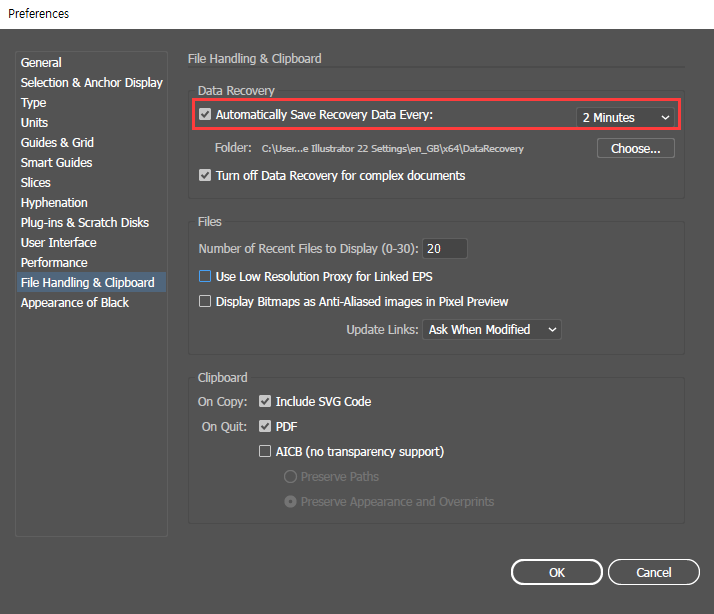Click the File Handling & Clipboard heading

(x=255, y=59)
